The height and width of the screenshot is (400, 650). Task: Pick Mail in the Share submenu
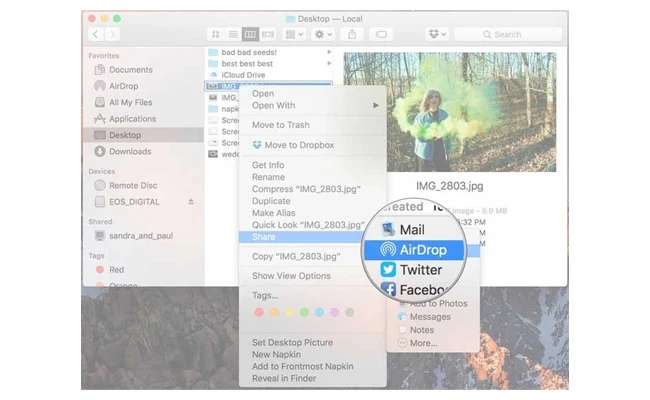[x=411, y=229]
